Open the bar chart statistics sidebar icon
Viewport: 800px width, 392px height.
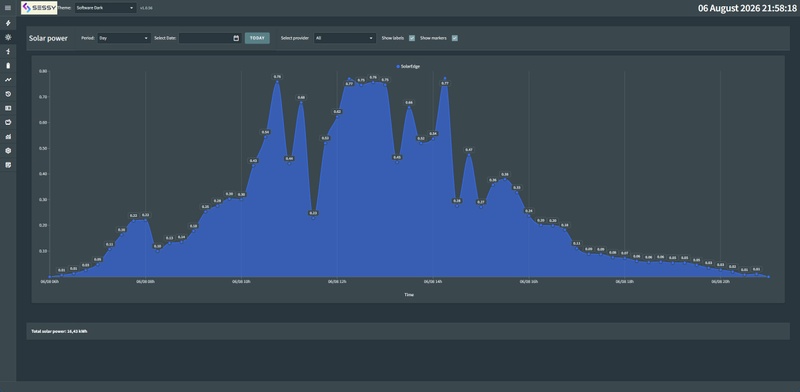point(8,137)
